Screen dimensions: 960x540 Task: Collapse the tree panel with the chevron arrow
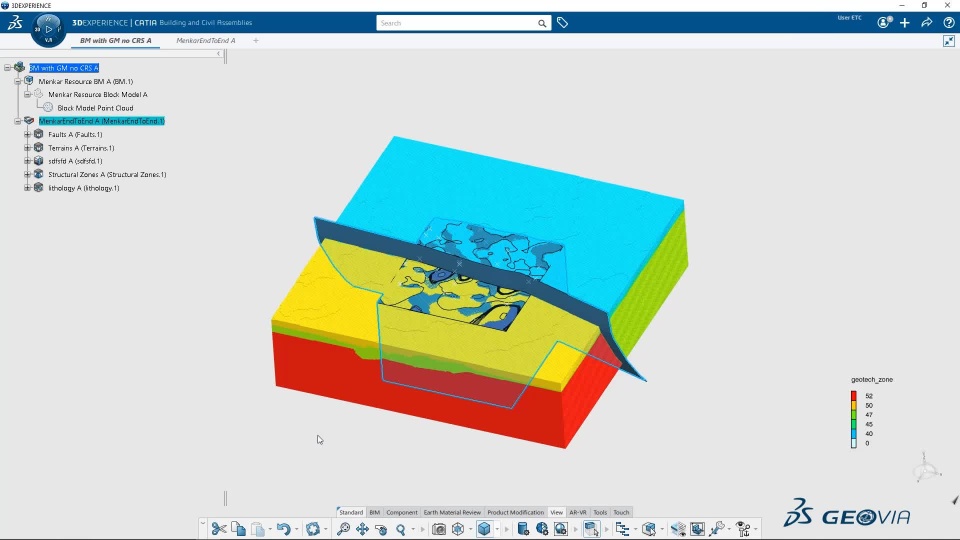click(x=219, y=54)
